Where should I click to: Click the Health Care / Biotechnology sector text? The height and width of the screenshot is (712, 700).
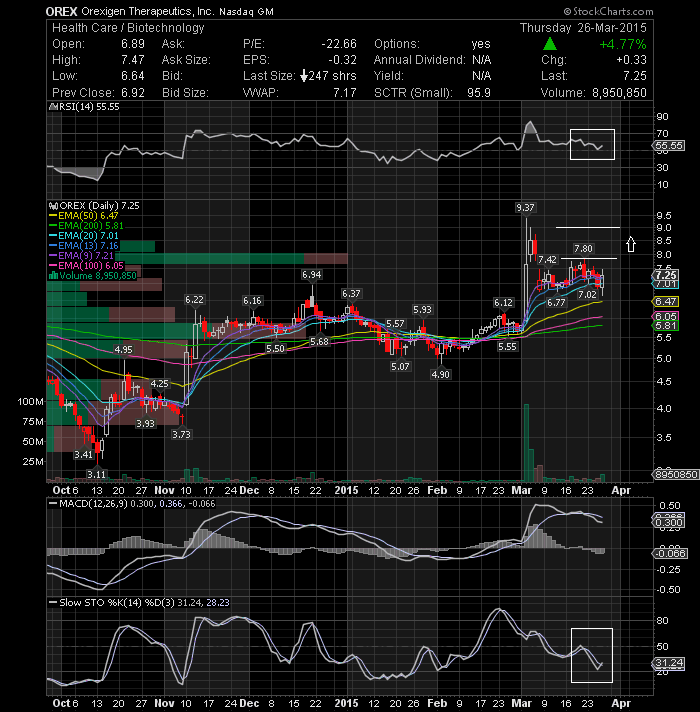(x=128, y=28)
